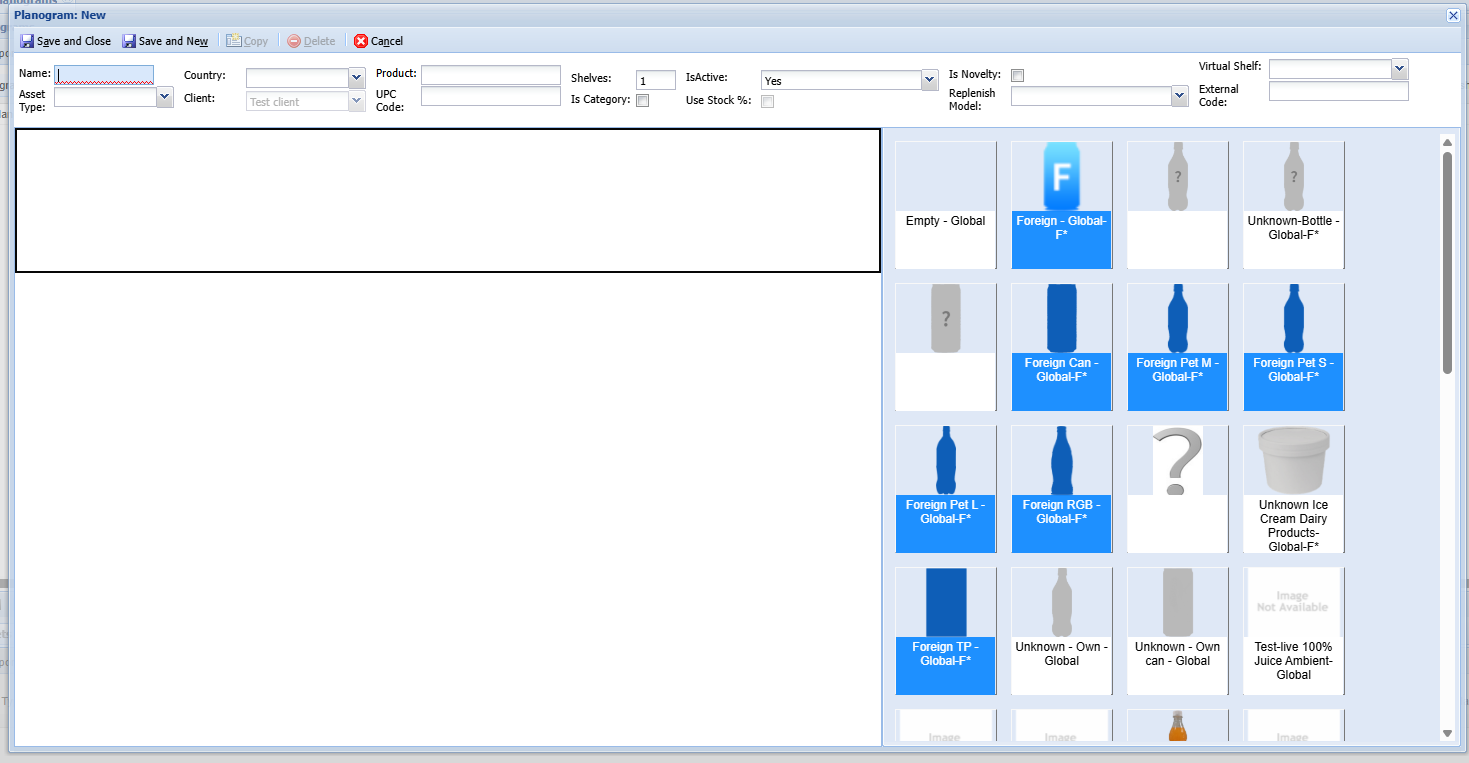Pick the Foreign Can product icon
Viewport: 1469px width, 763px height.
1061,318
